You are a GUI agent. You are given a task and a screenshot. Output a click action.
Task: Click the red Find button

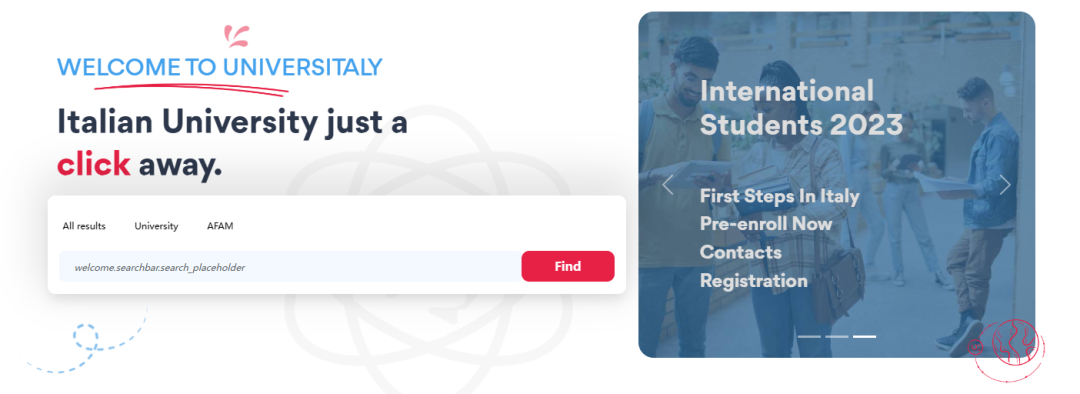point(568,266)
